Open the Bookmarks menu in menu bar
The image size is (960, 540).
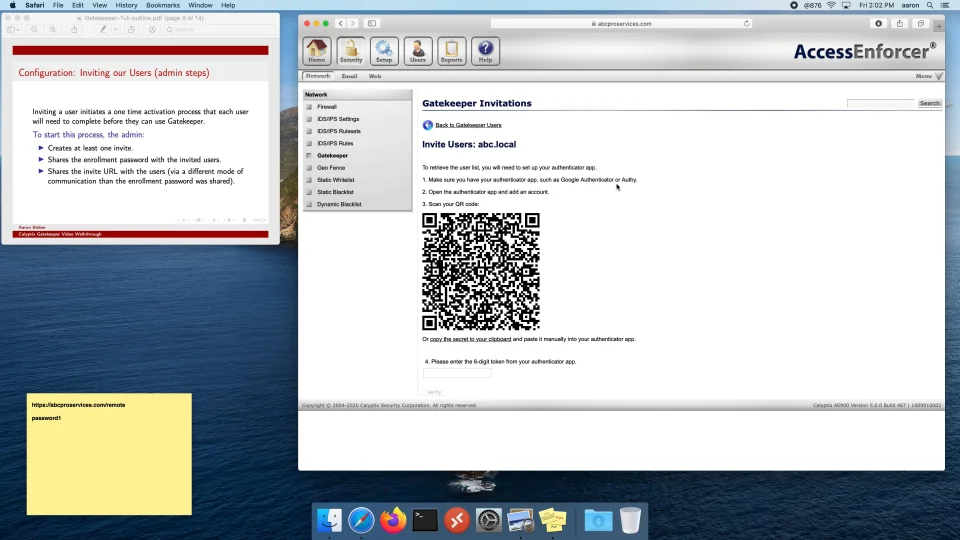click(x=163, y=5)
